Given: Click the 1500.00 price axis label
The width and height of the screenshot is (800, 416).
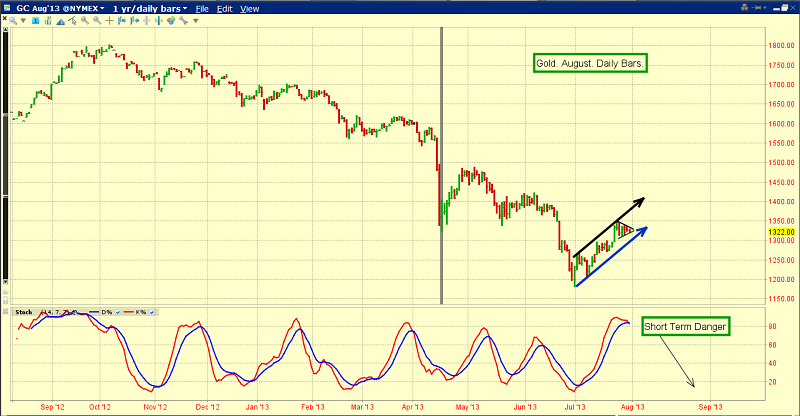Looking at the screenshot, I should [x=782, y=162].
